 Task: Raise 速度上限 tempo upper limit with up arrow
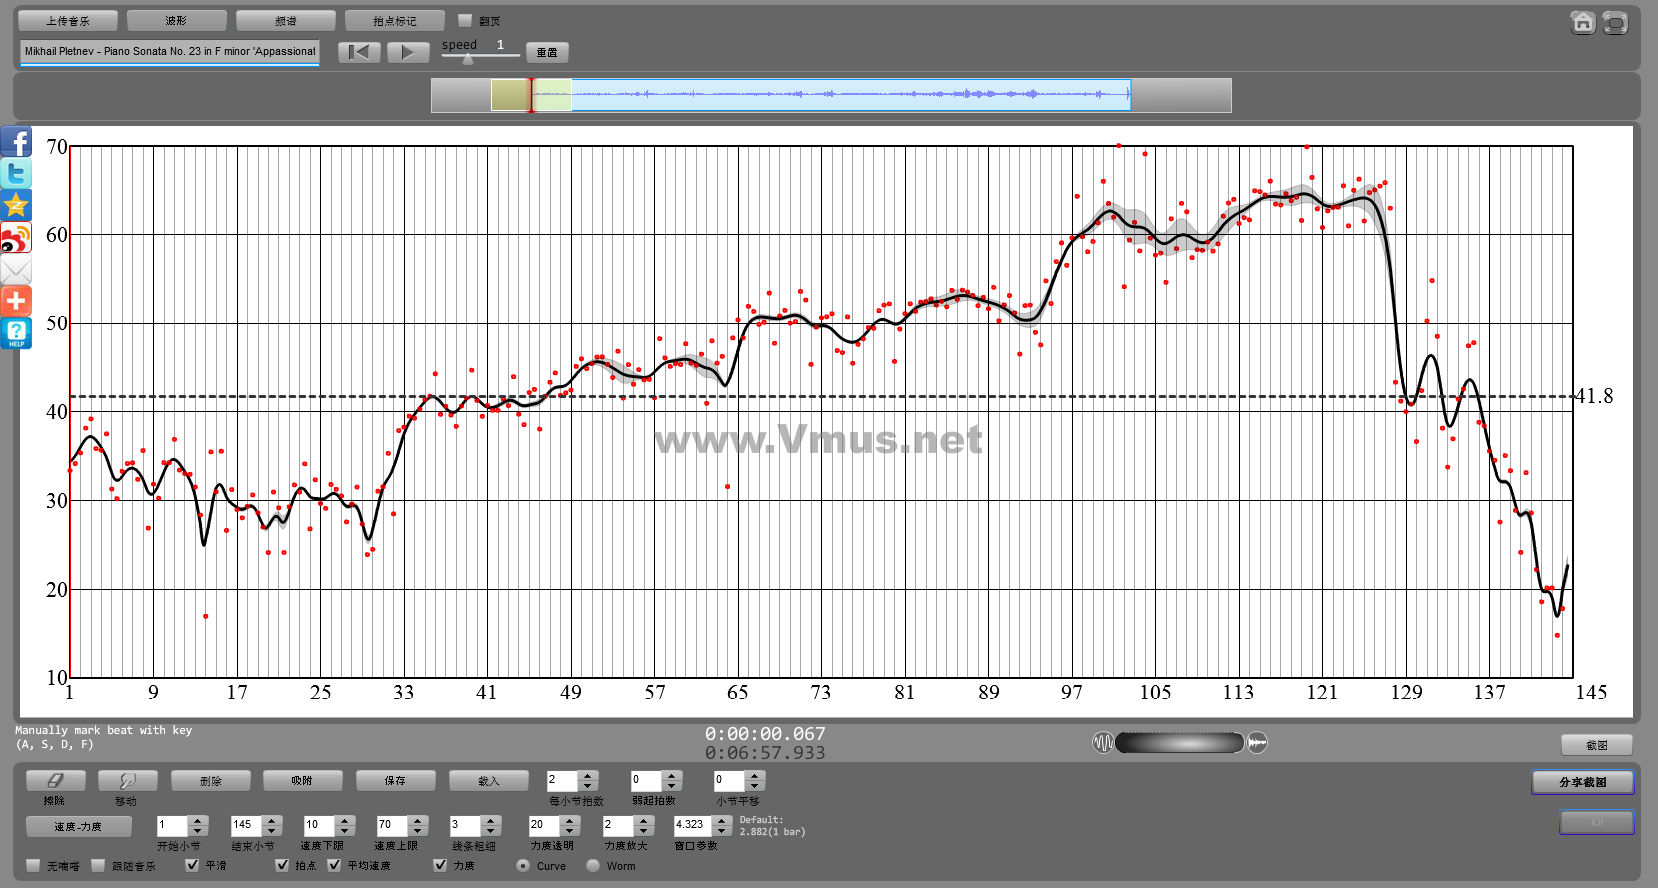(418, 820)
